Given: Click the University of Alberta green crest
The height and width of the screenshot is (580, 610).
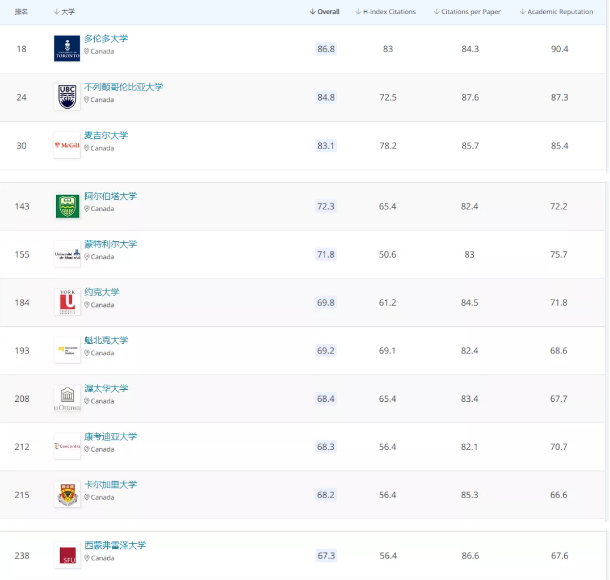Looking at the screenshot, I should coord(67,206).
